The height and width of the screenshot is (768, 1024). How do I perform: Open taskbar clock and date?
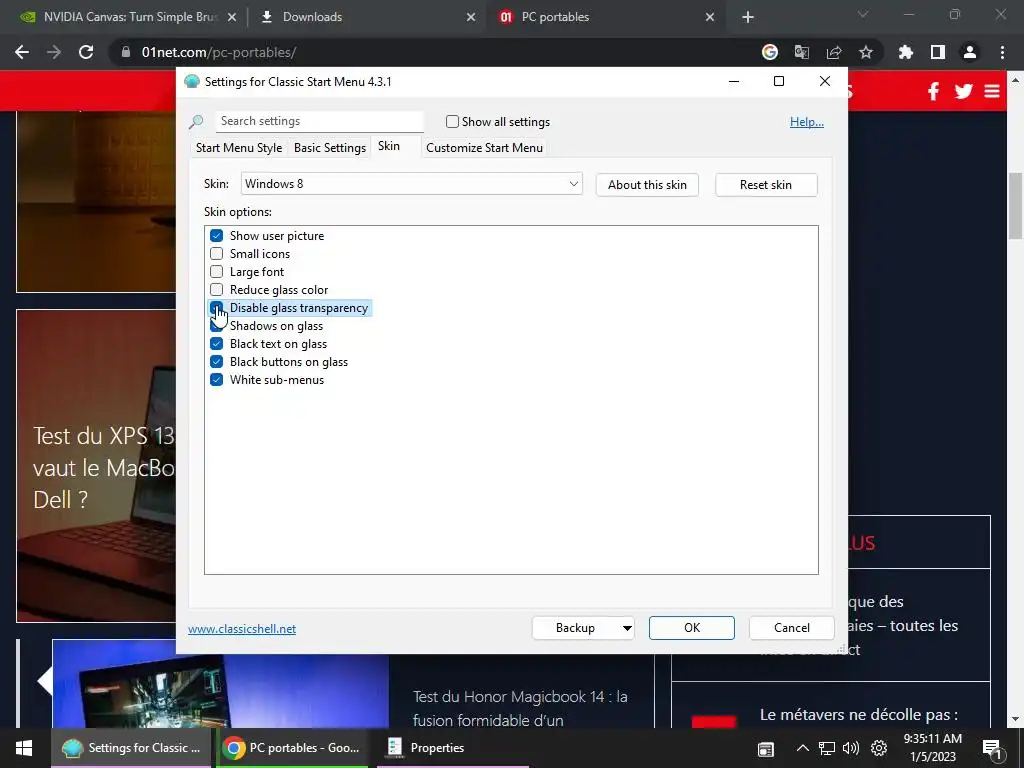click(933, 748)
